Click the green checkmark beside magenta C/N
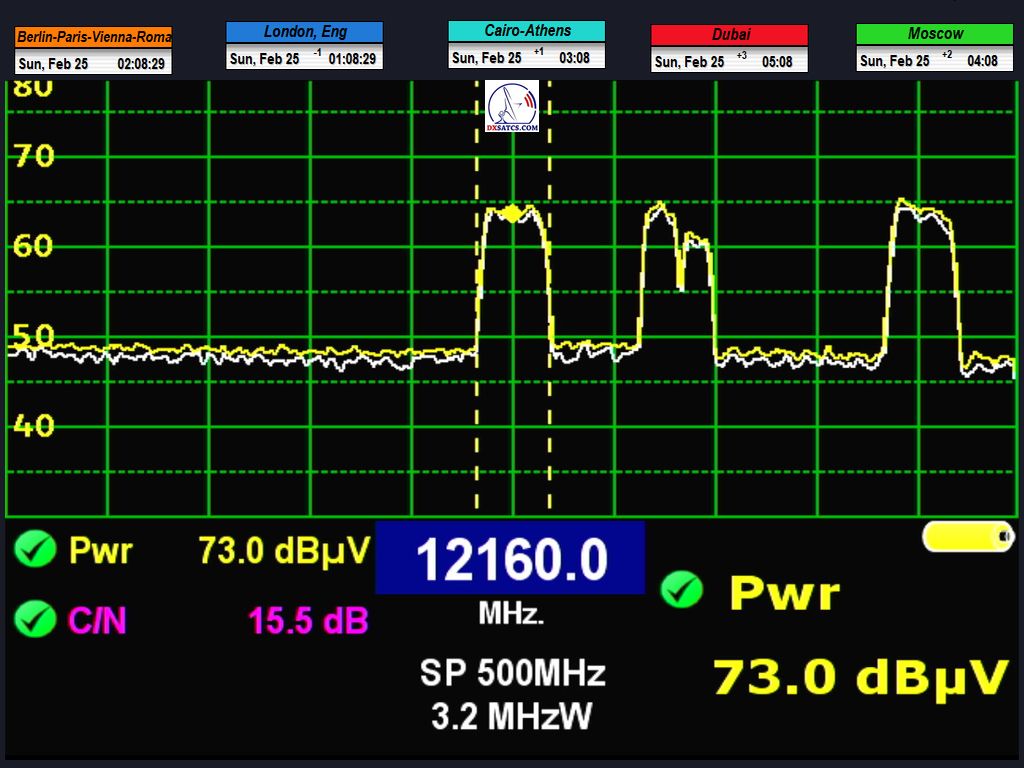This screenshot has height=768, width=1024. (x=35, y=621)
